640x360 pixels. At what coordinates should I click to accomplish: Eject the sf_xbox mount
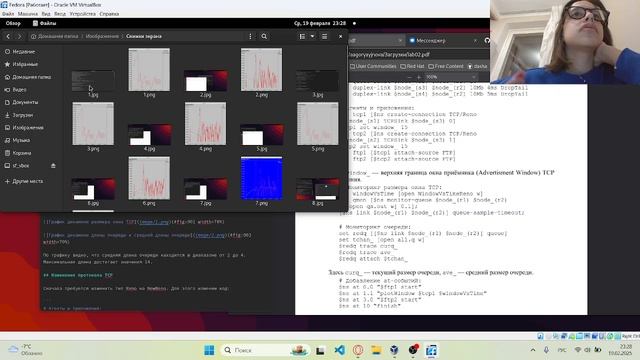point(53,166)
